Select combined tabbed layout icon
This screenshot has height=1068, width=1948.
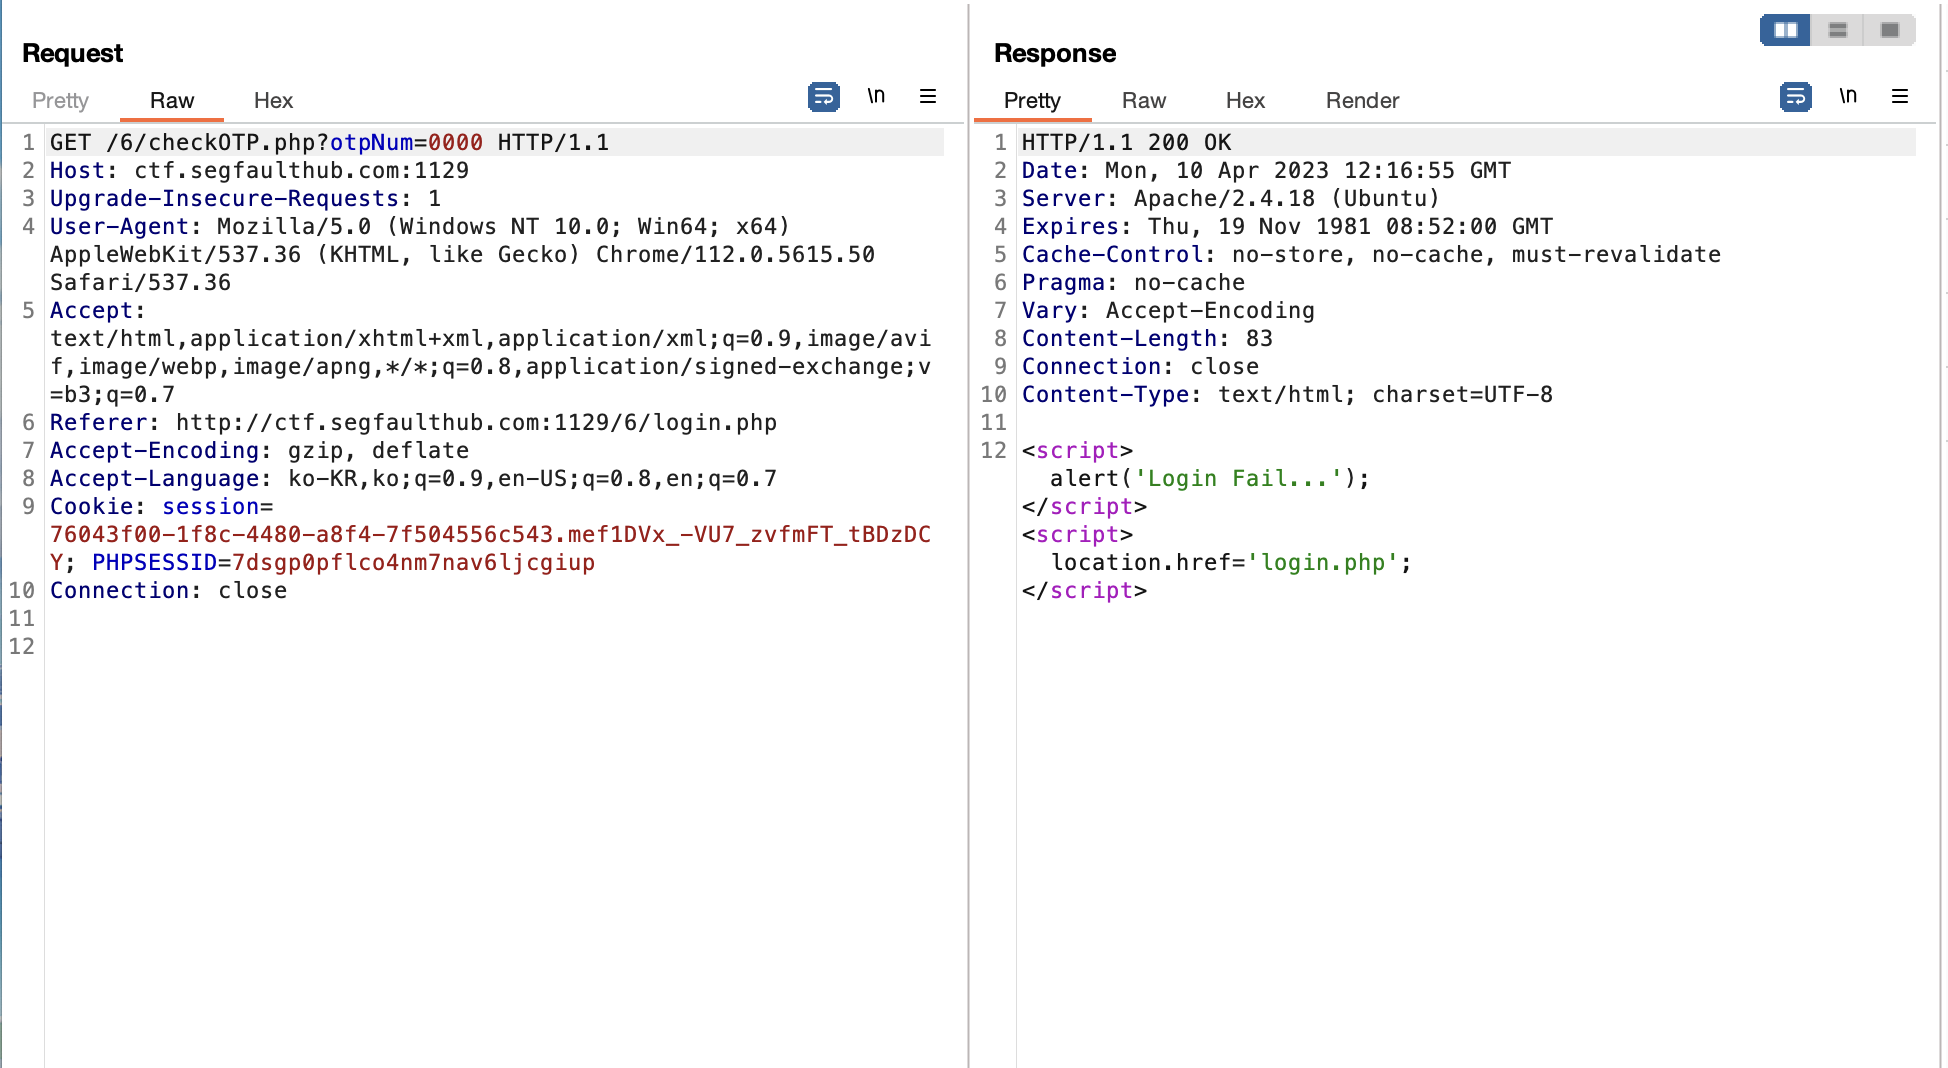[1889, 30]
